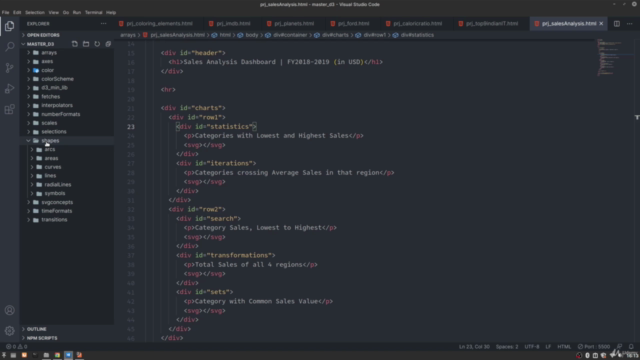Expand the colorScheme folder
The height and width of the screenshot is (360, 640).
(x=57, y=79)
